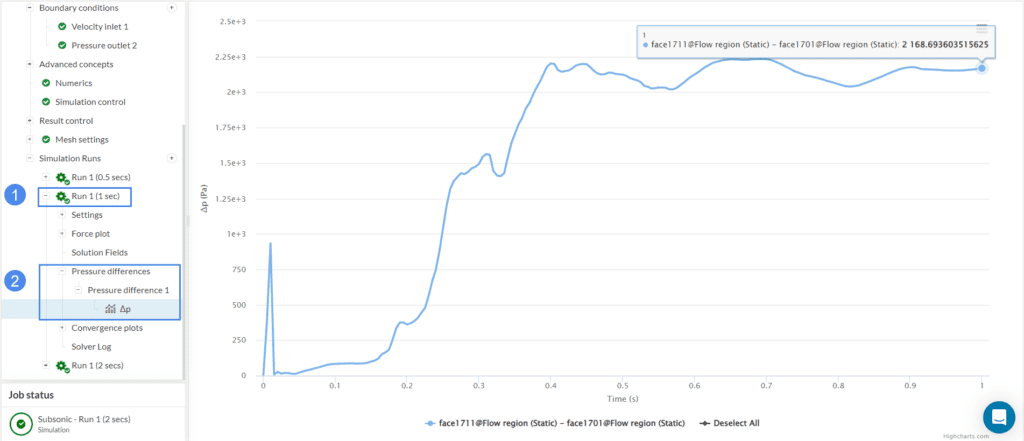This screenshot has width=1024, height=441.
Task: Click the Run 1 (2 secs) gear icon
Action: (x=62, y=366)
